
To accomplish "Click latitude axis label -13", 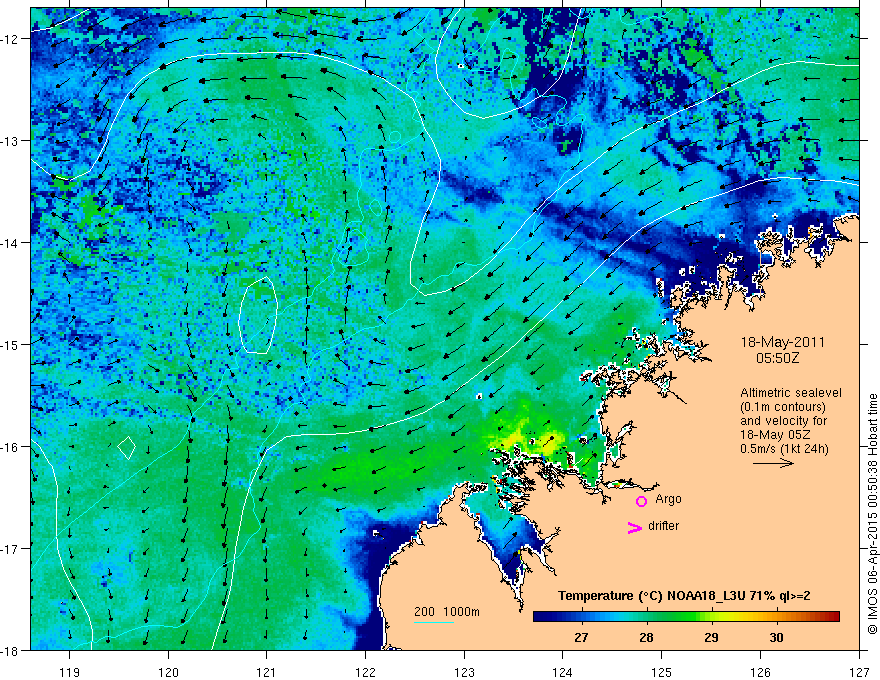I will [x=10, y=141].
